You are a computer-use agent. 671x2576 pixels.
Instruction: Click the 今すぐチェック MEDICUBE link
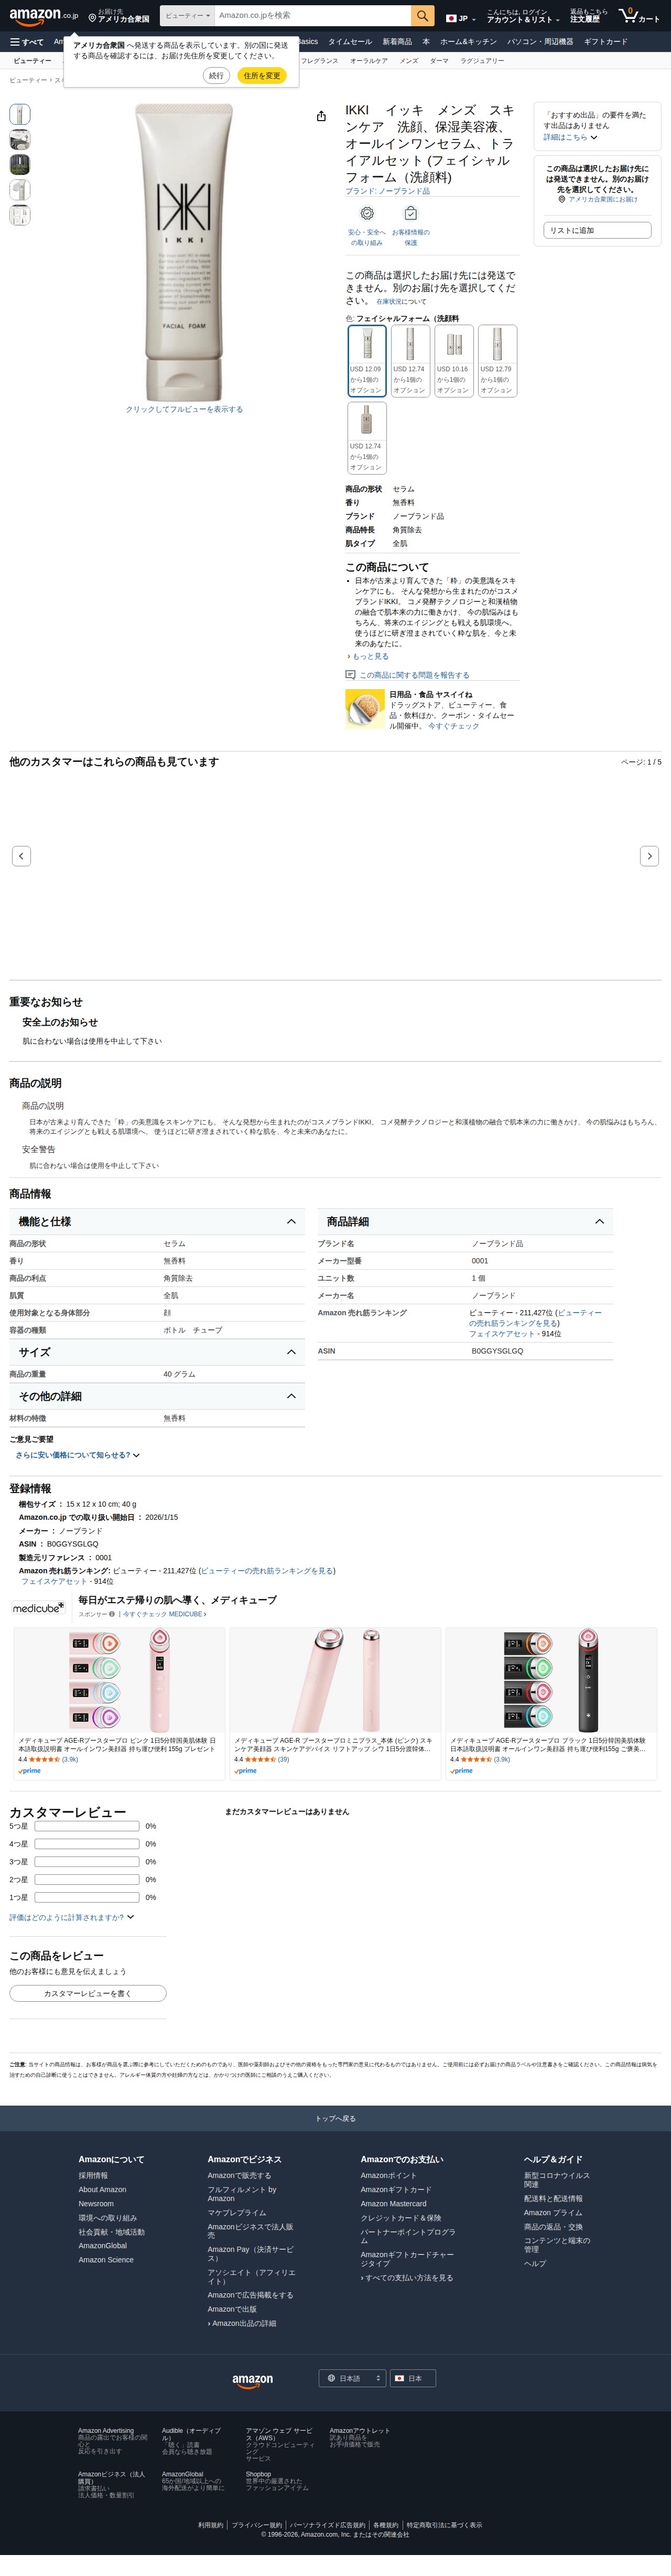165,1614
